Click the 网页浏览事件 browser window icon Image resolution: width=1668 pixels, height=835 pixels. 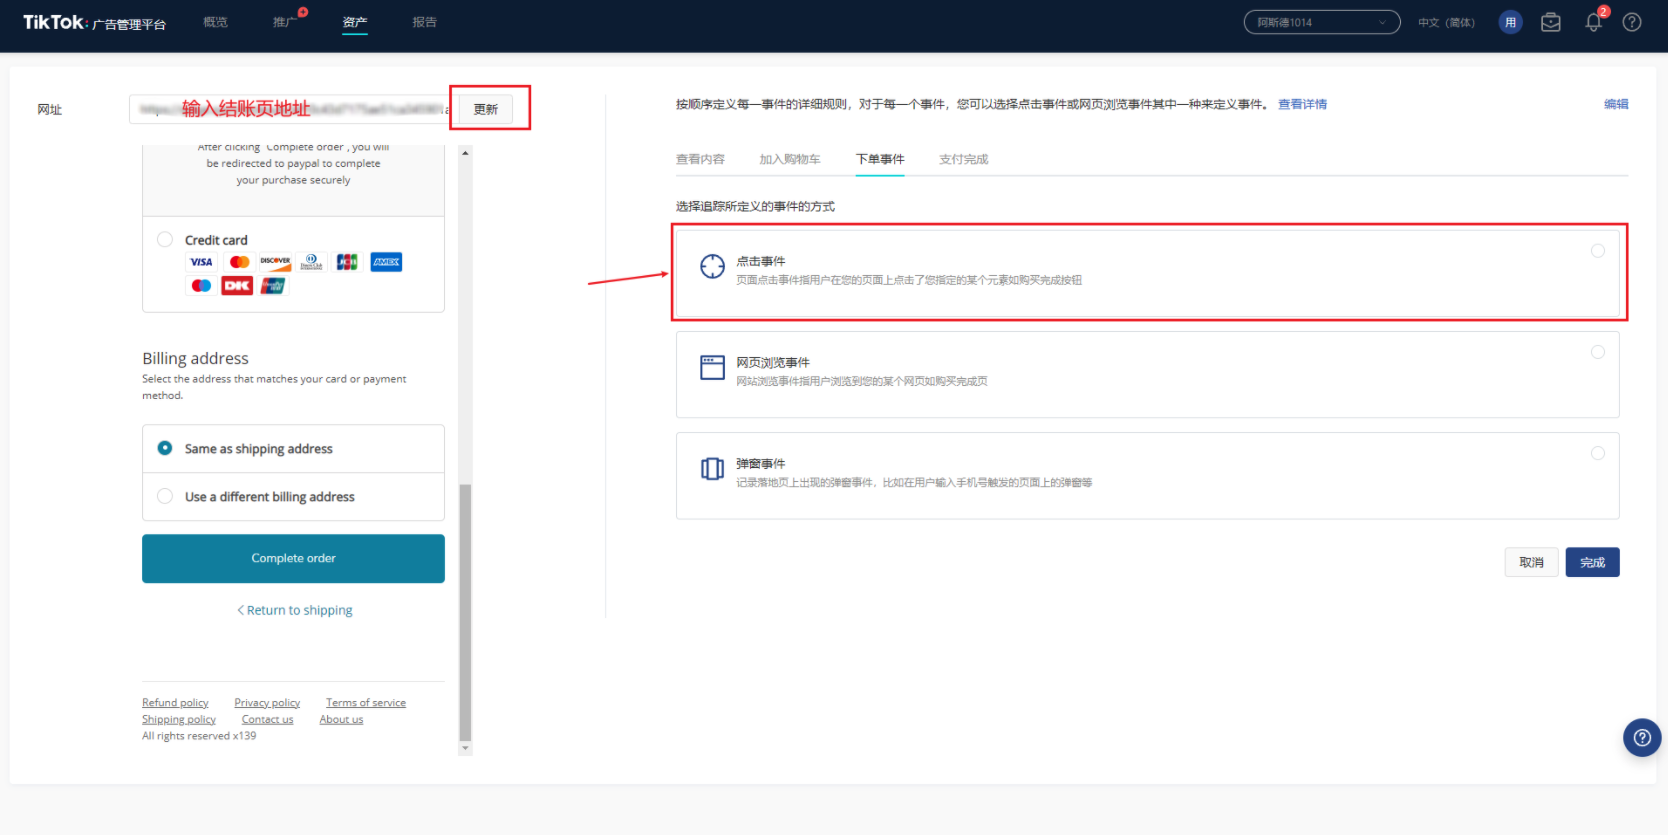point(712,367)
